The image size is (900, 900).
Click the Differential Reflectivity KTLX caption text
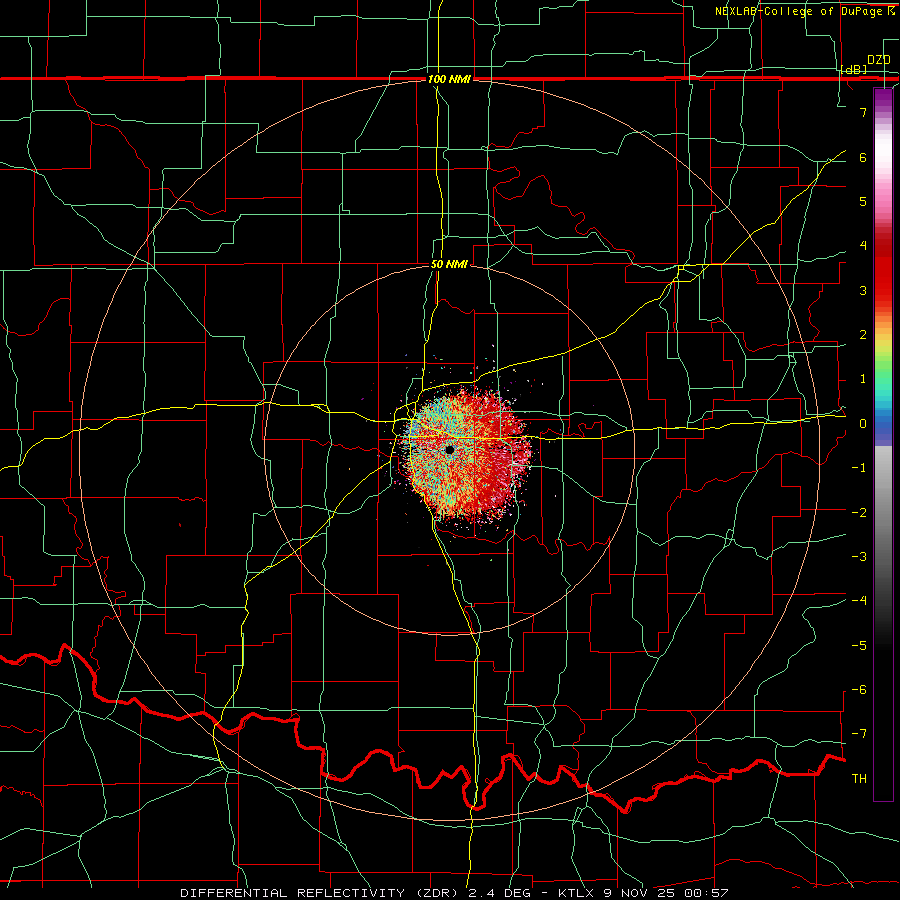454,893
